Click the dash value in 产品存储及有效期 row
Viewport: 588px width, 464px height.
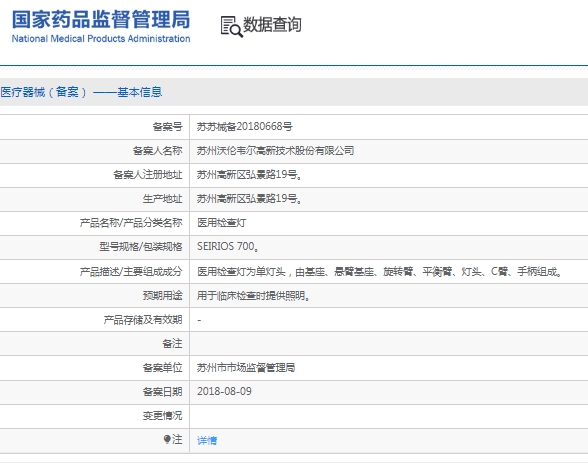(x=199, y=320)
